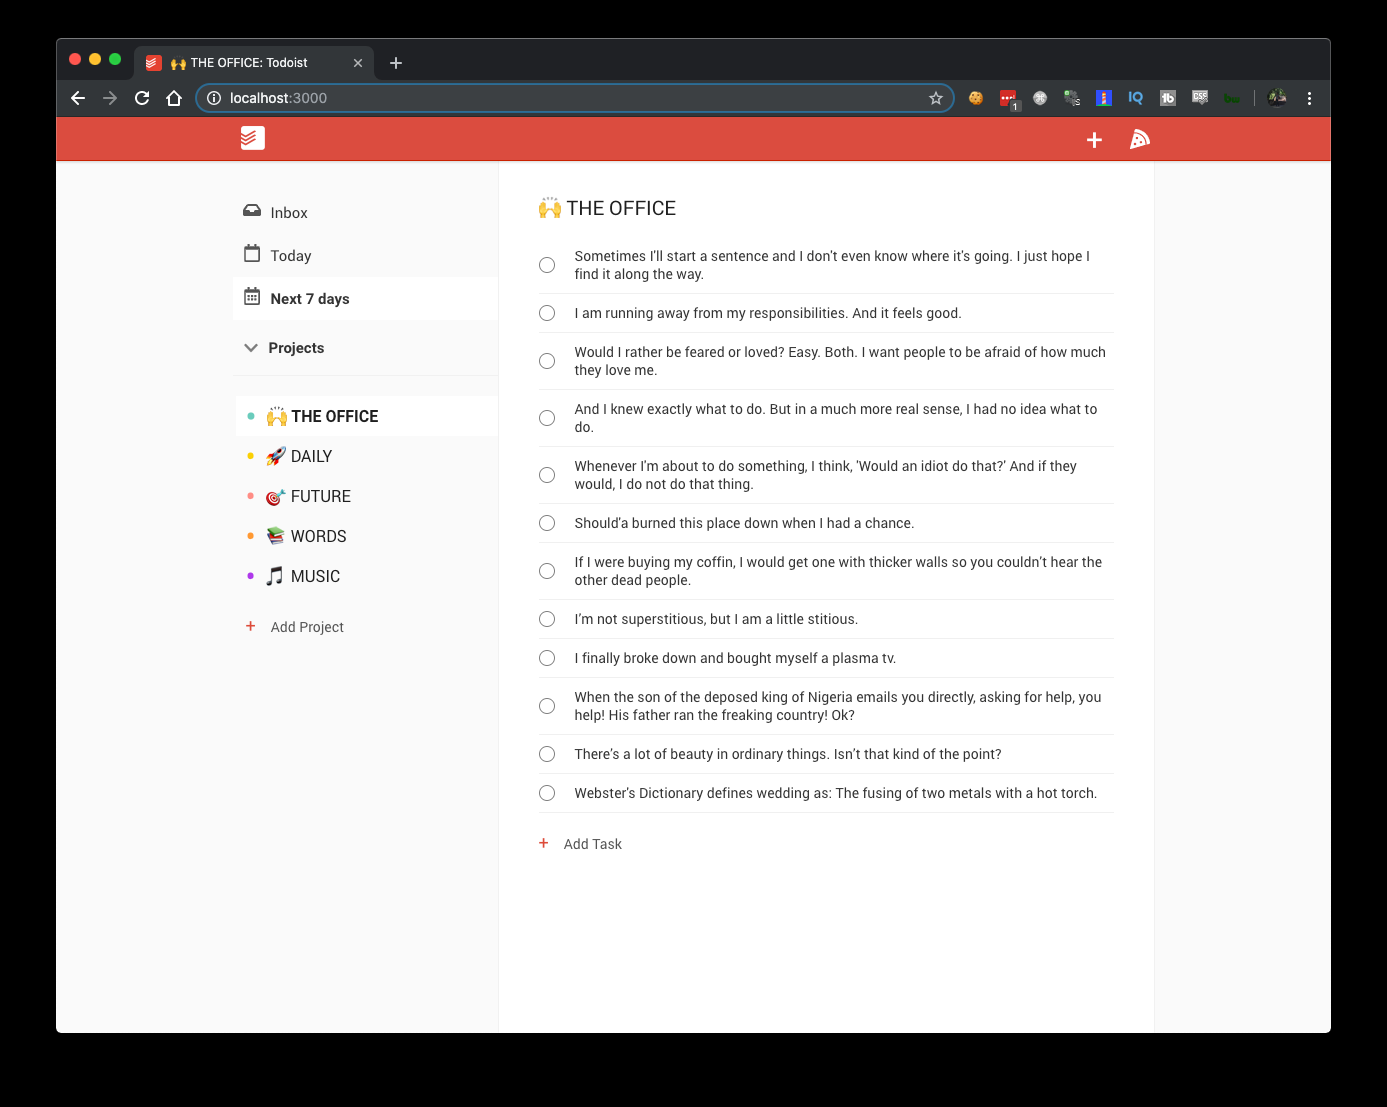Click the bookmark star in the address bar
The image size is (1387, 1107).
tap(936, 98)
